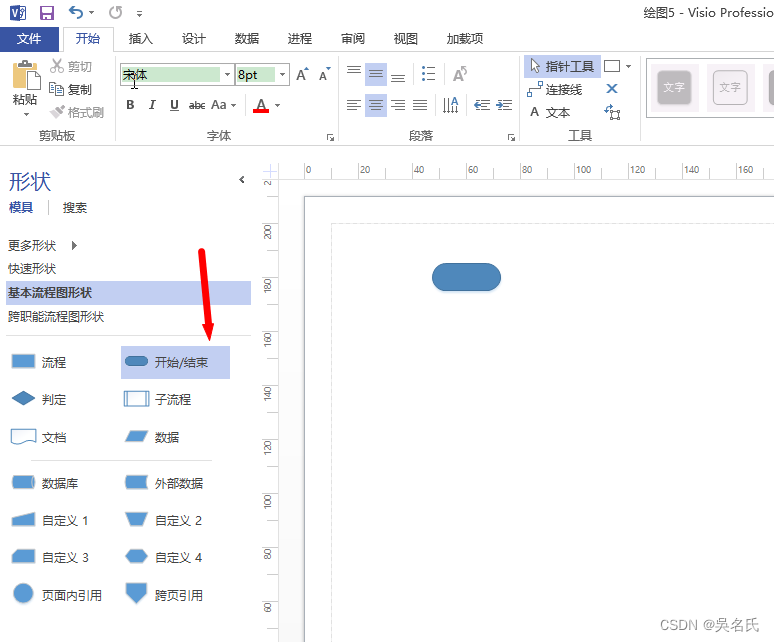
Task: Select Cross-Functional Flowchart Shapes (跨职能流程图形状) stencil
Action: [x=56, y=316]
